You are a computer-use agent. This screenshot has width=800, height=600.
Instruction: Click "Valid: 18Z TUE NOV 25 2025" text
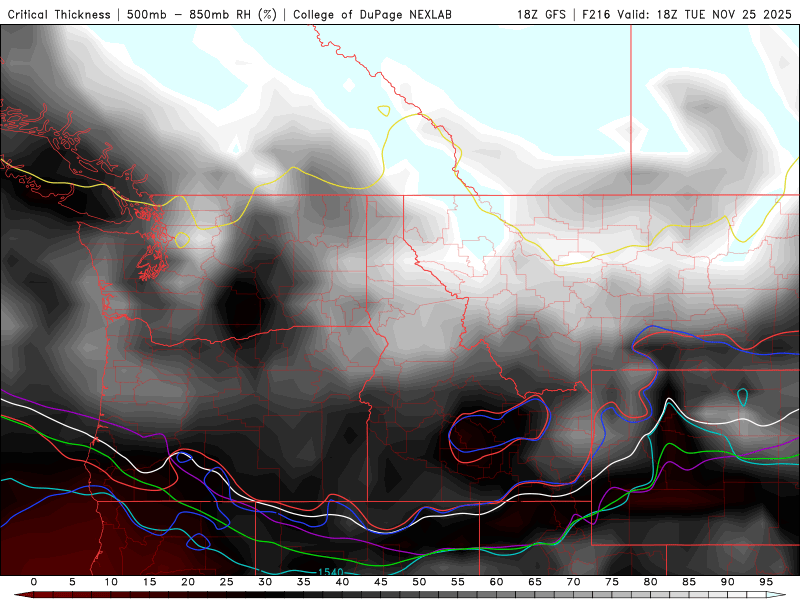click(705, 14)
